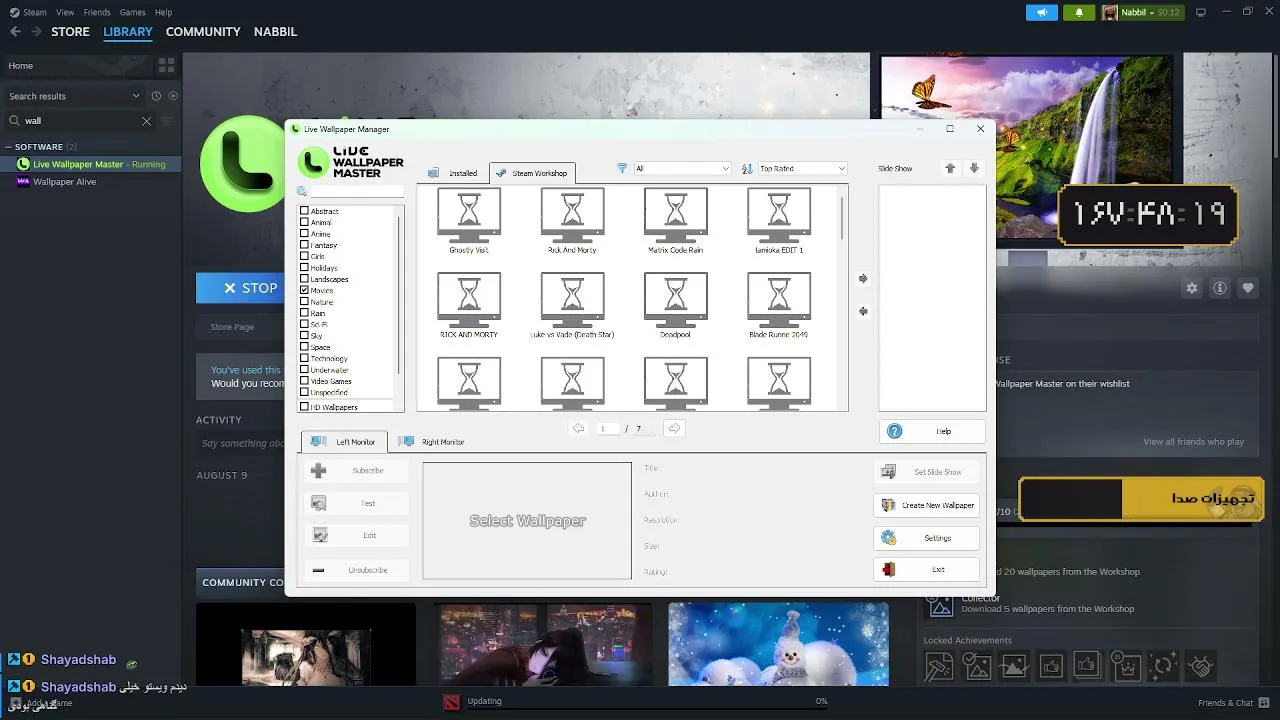Click the Create New Wallpaper button
This screenshot has width=1280, height=720.
click(x=927, y=505)
